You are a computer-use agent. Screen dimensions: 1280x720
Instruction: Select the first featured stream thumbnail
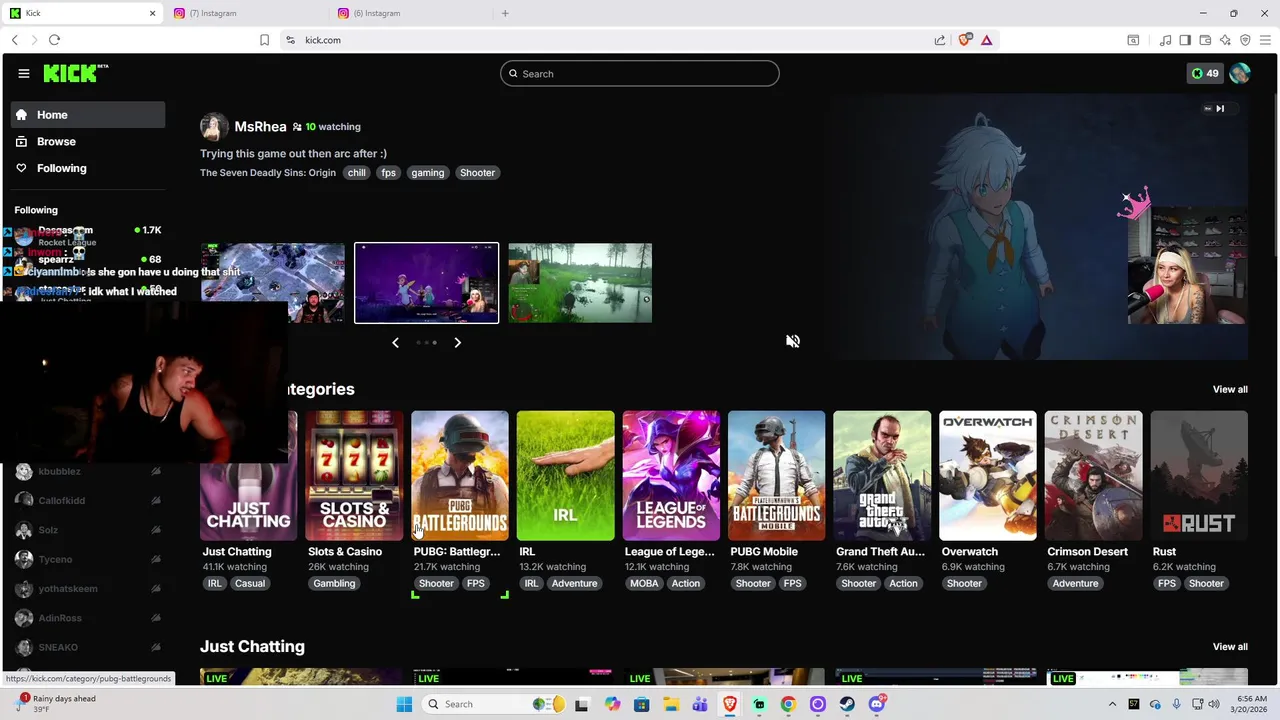[x=273, y=283]
